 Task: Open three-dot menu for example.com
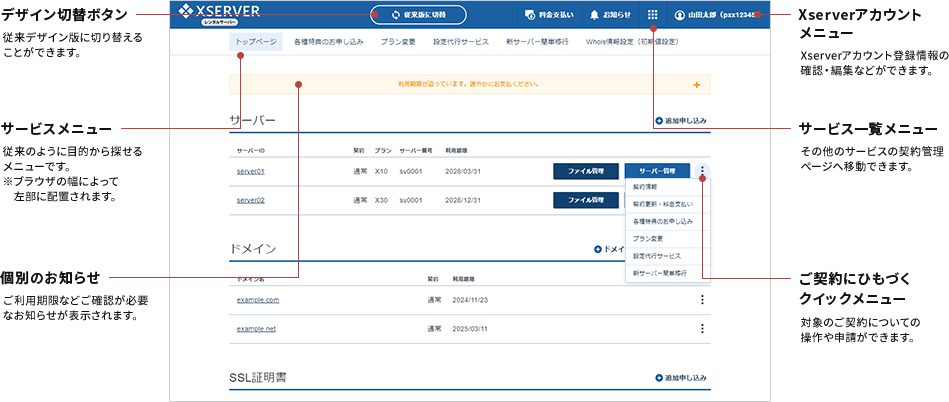click(702, 300)
